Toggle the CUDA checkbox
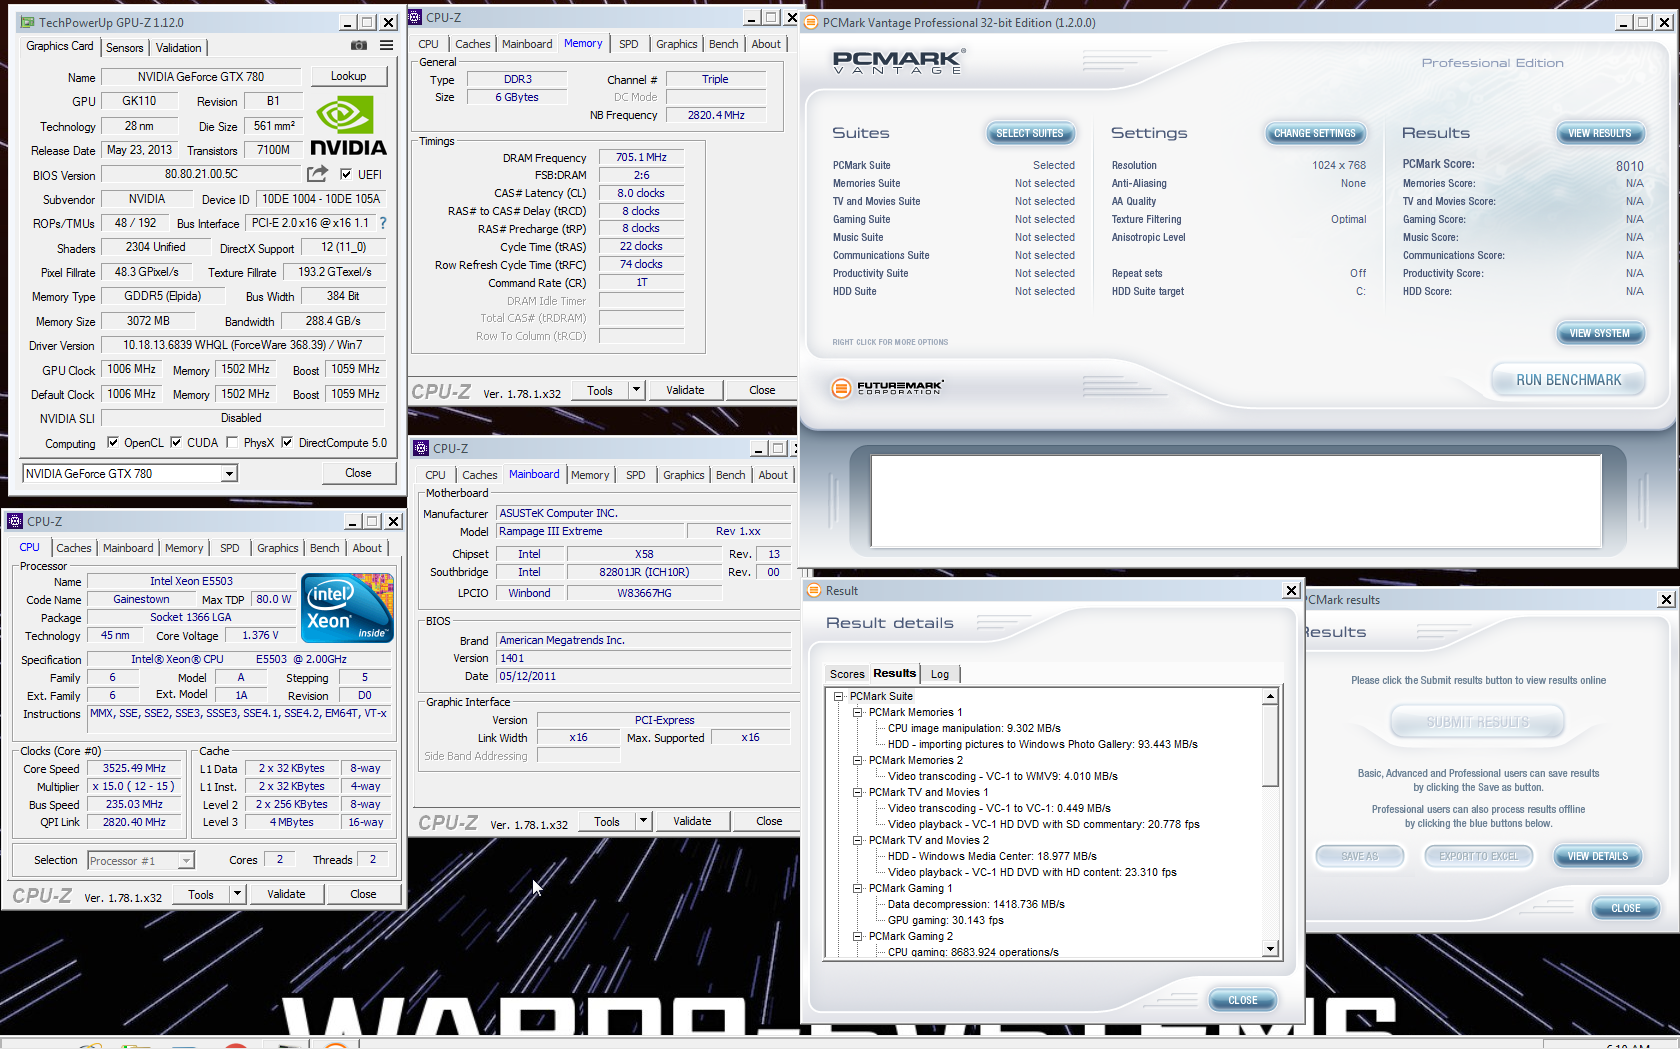1680x1050 pixels. [176, 442]
